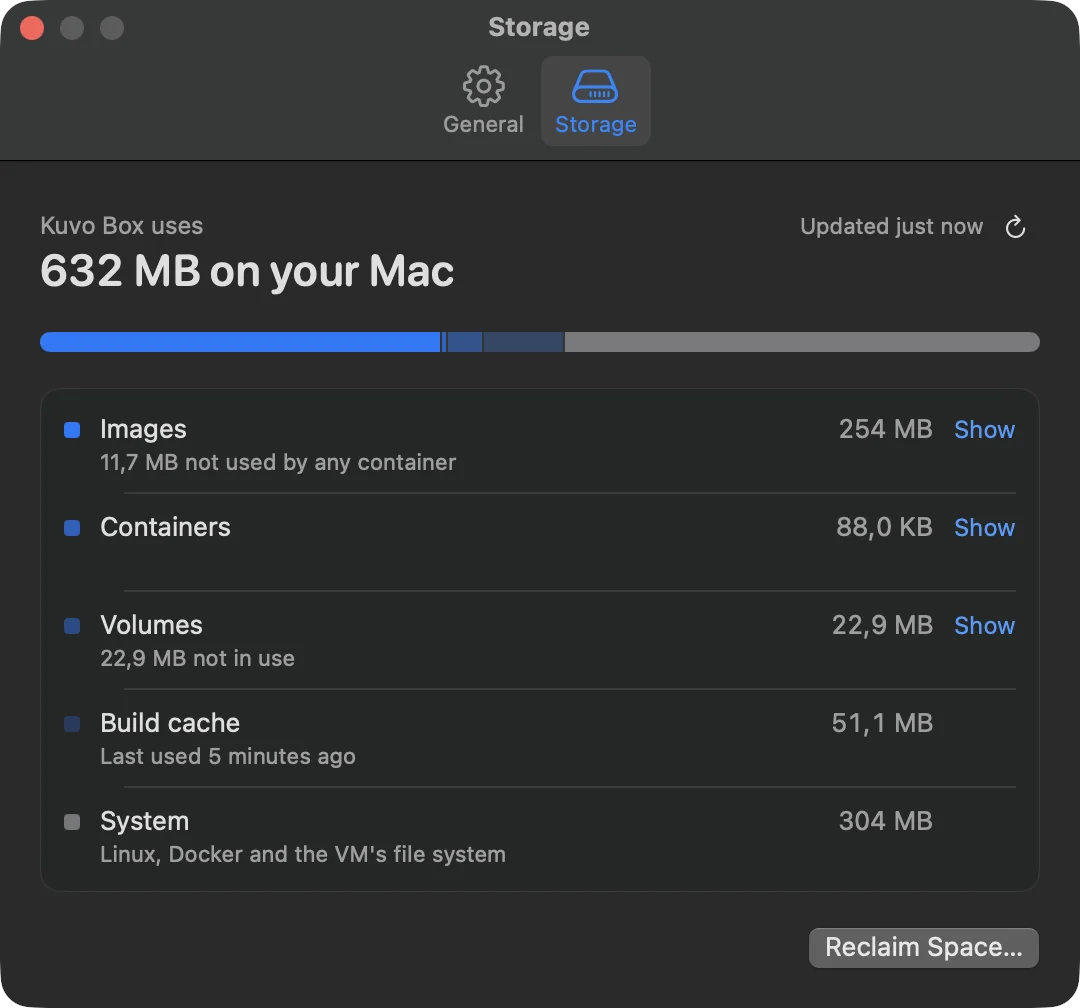Click the refresh storage icon
Viewport: 1080px width, 1008px height.
coord(1015,227)
